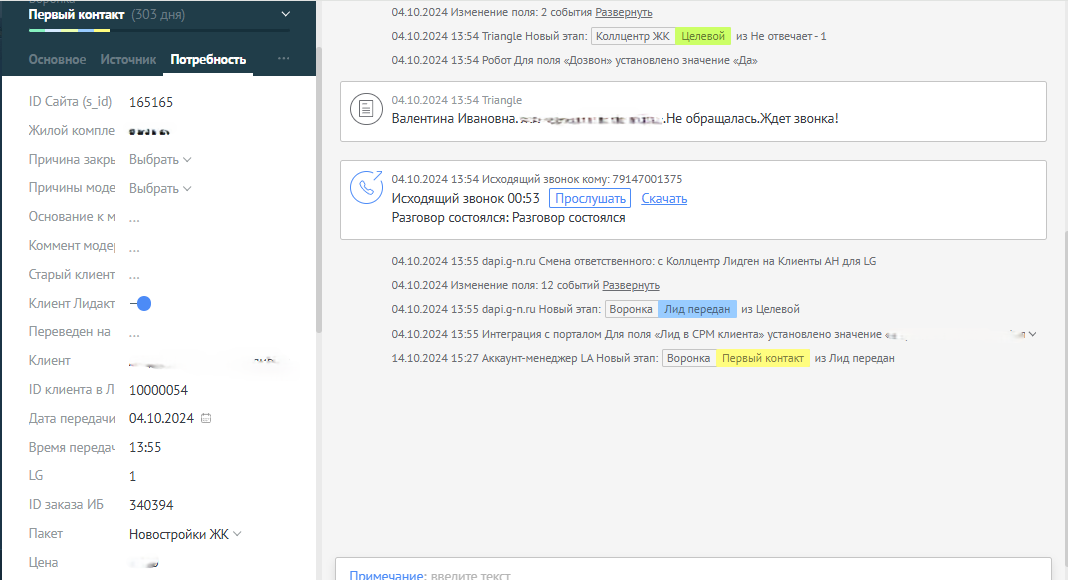Click the Скачать link to download recording
The width and height of the screenshot is (1068, 580).
(x=664, y=198)
